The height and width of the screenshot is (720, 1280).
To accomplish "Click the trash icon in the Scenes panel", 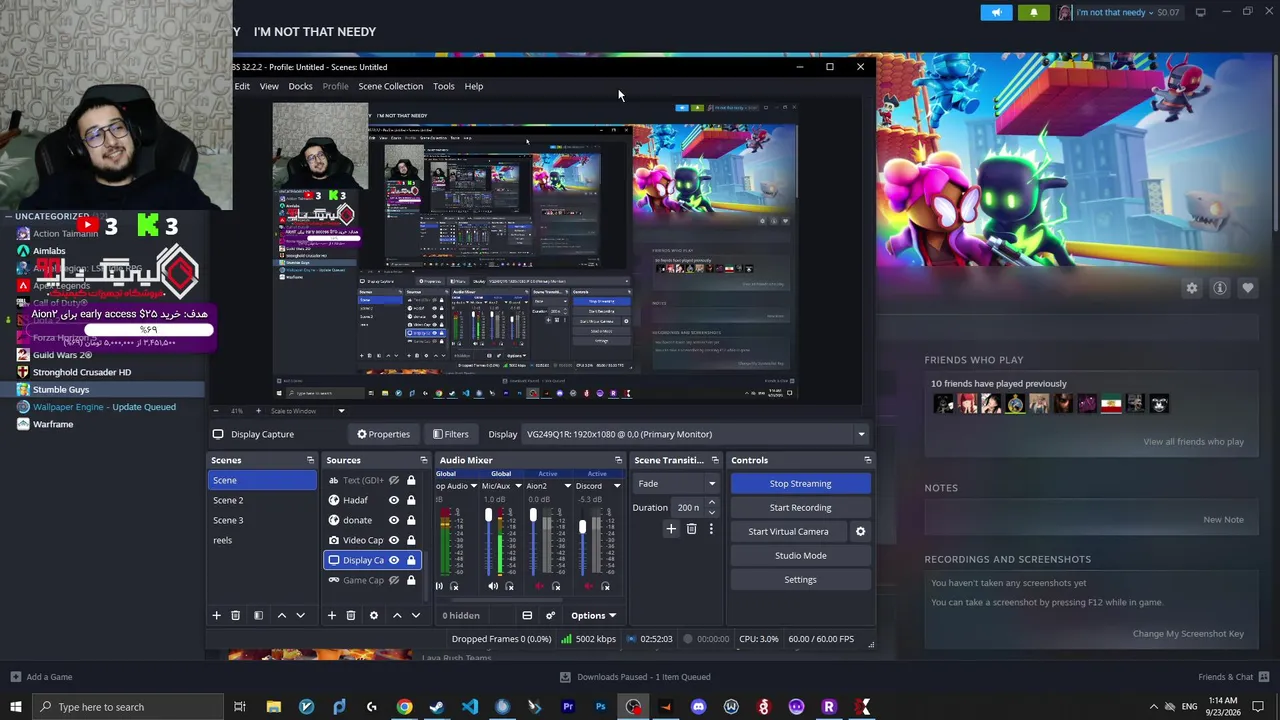I will point(235,615).
